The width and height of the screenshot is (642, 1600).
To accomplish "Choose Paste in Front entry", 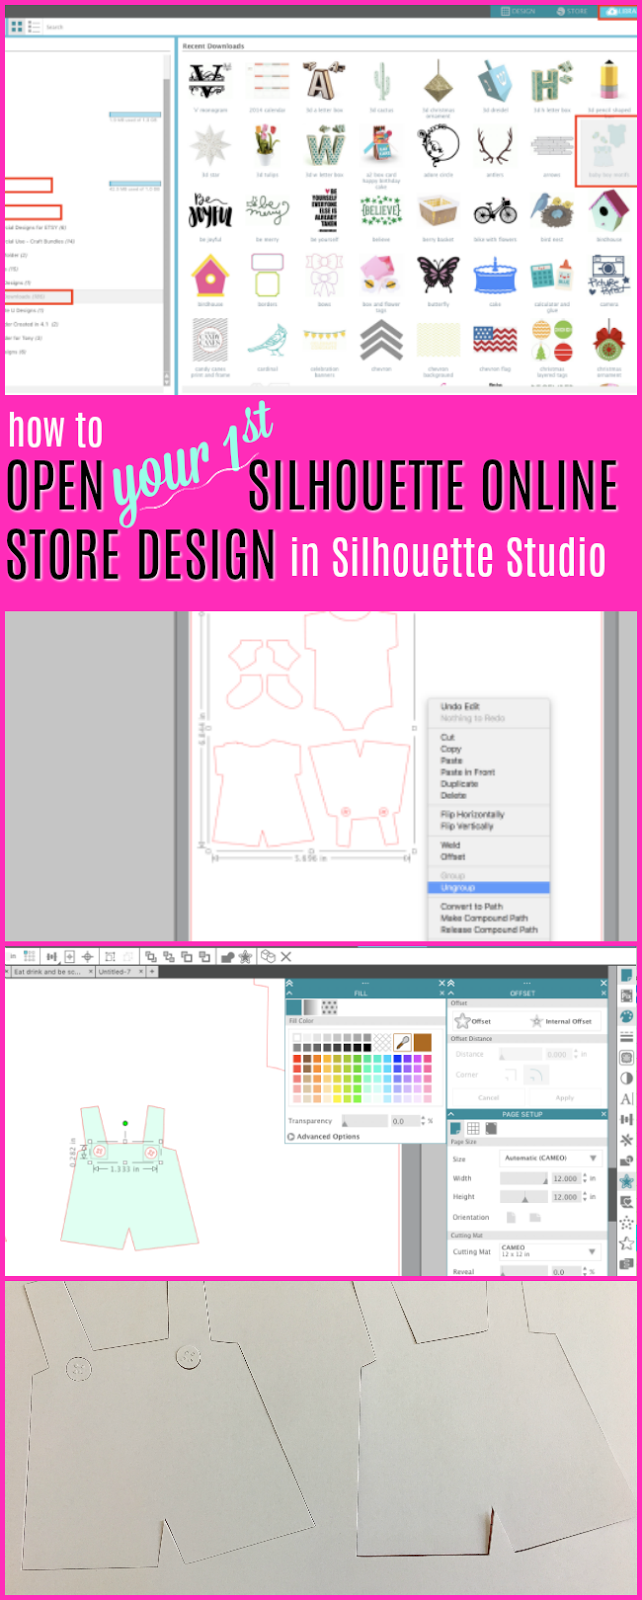I will pos(468,772).
